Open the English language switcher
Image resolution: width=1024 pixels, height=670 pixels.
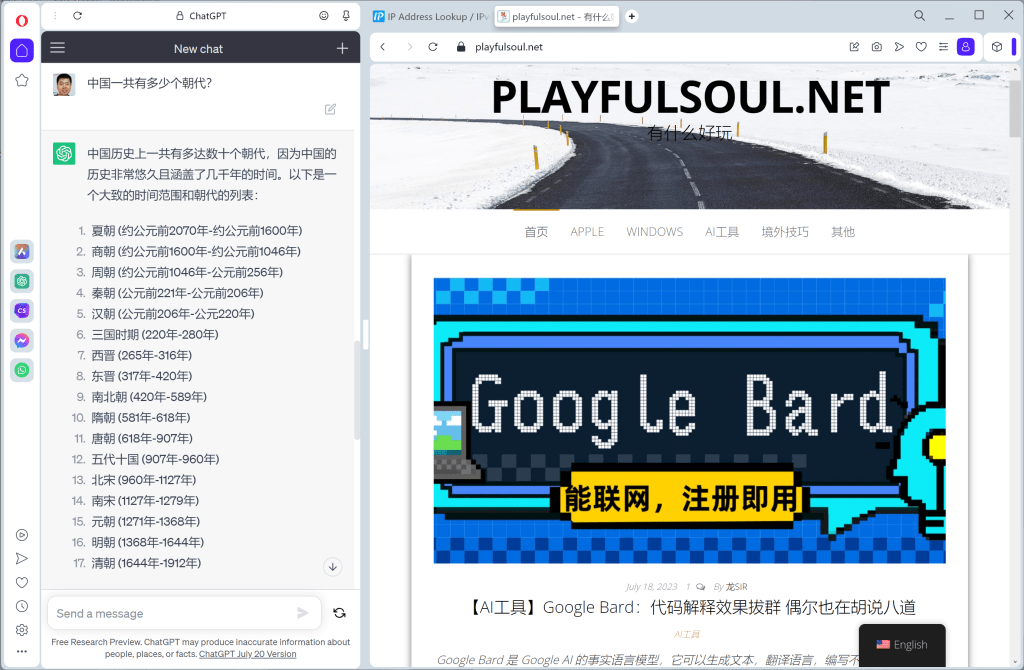click(x=902, y=645)
